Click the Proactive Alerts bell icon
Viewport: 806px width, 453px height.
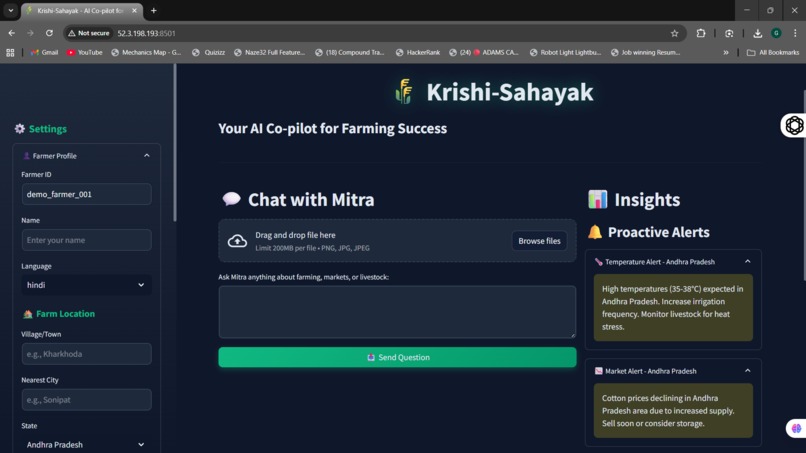tap(595, 232)
